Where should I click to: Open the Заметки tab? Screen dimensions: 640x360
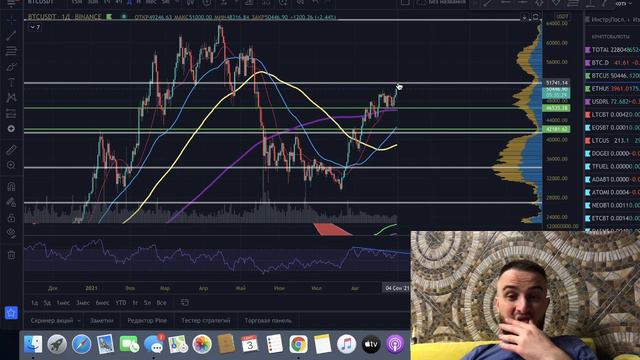(102, 321)
